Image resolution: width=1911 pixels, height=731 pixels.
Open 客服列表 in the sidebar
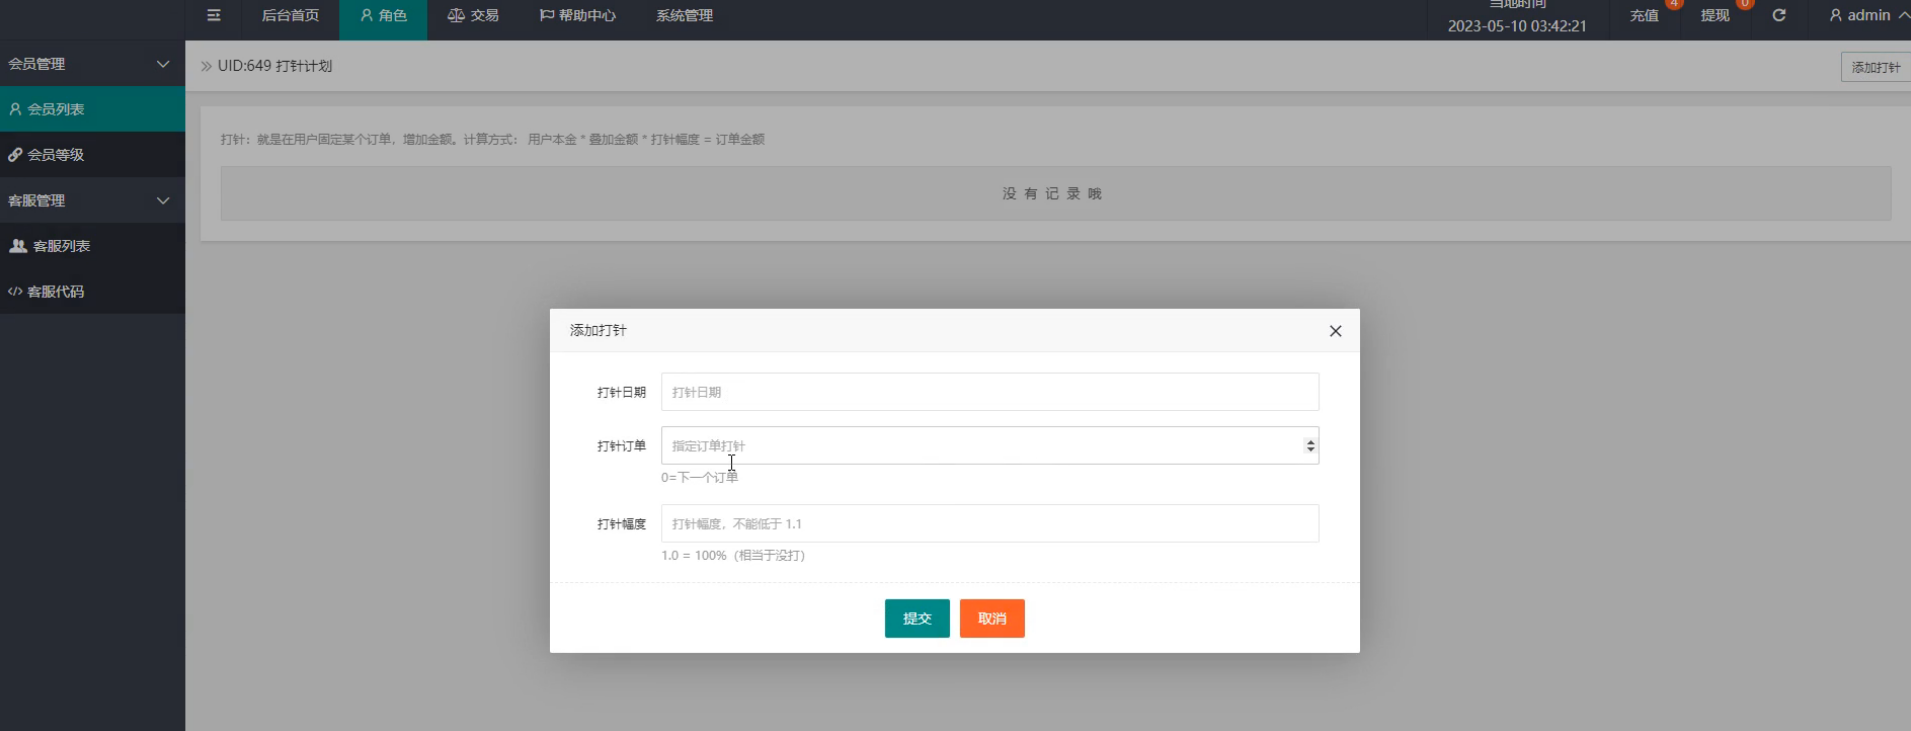[x=61, y=246]
